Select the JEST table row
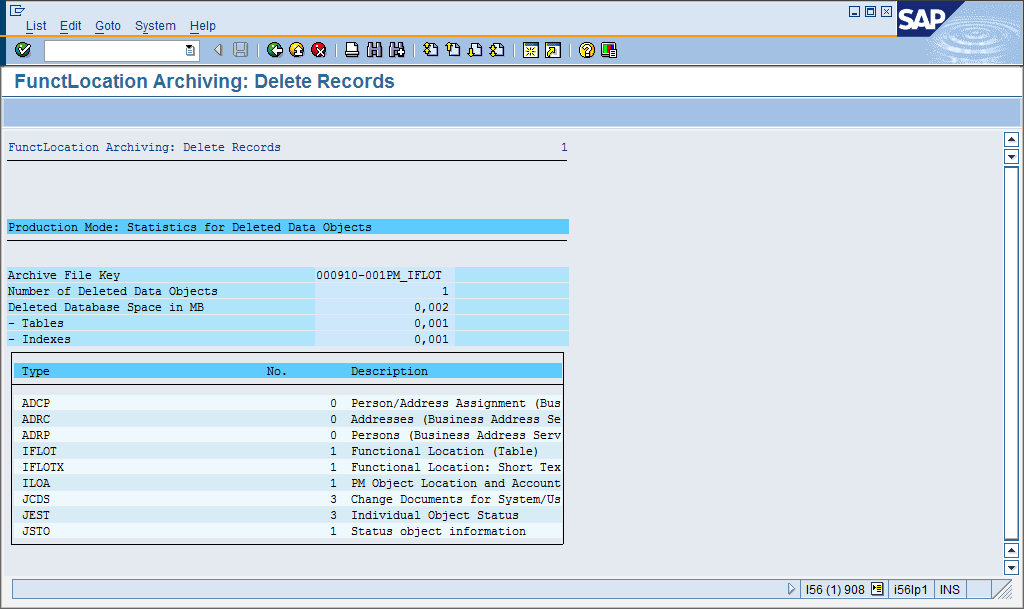1024x609 pixels. pos(287,515)
